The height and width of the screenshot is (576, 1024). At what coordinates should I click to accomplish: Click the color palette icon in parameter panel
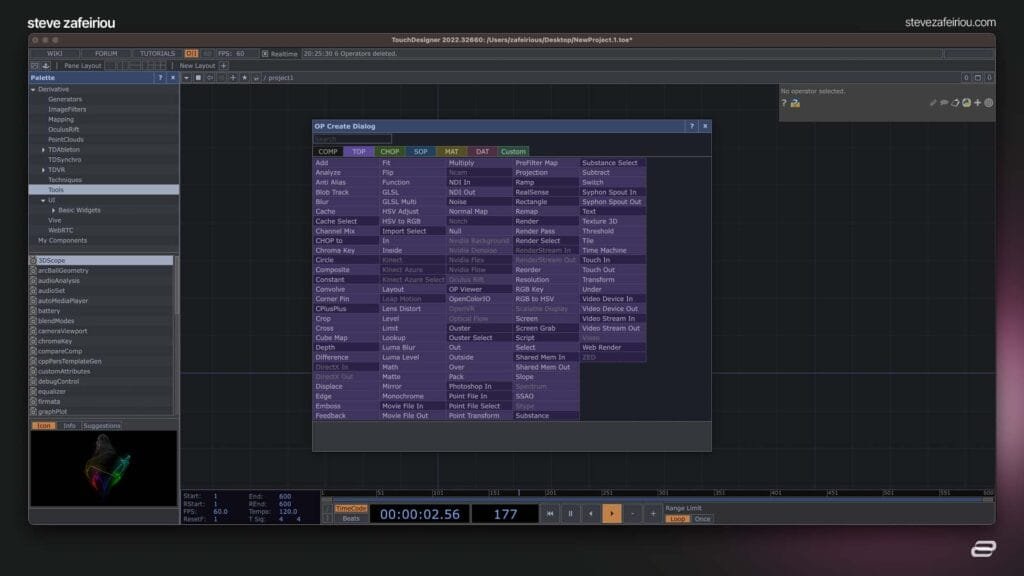pos(966,103)
